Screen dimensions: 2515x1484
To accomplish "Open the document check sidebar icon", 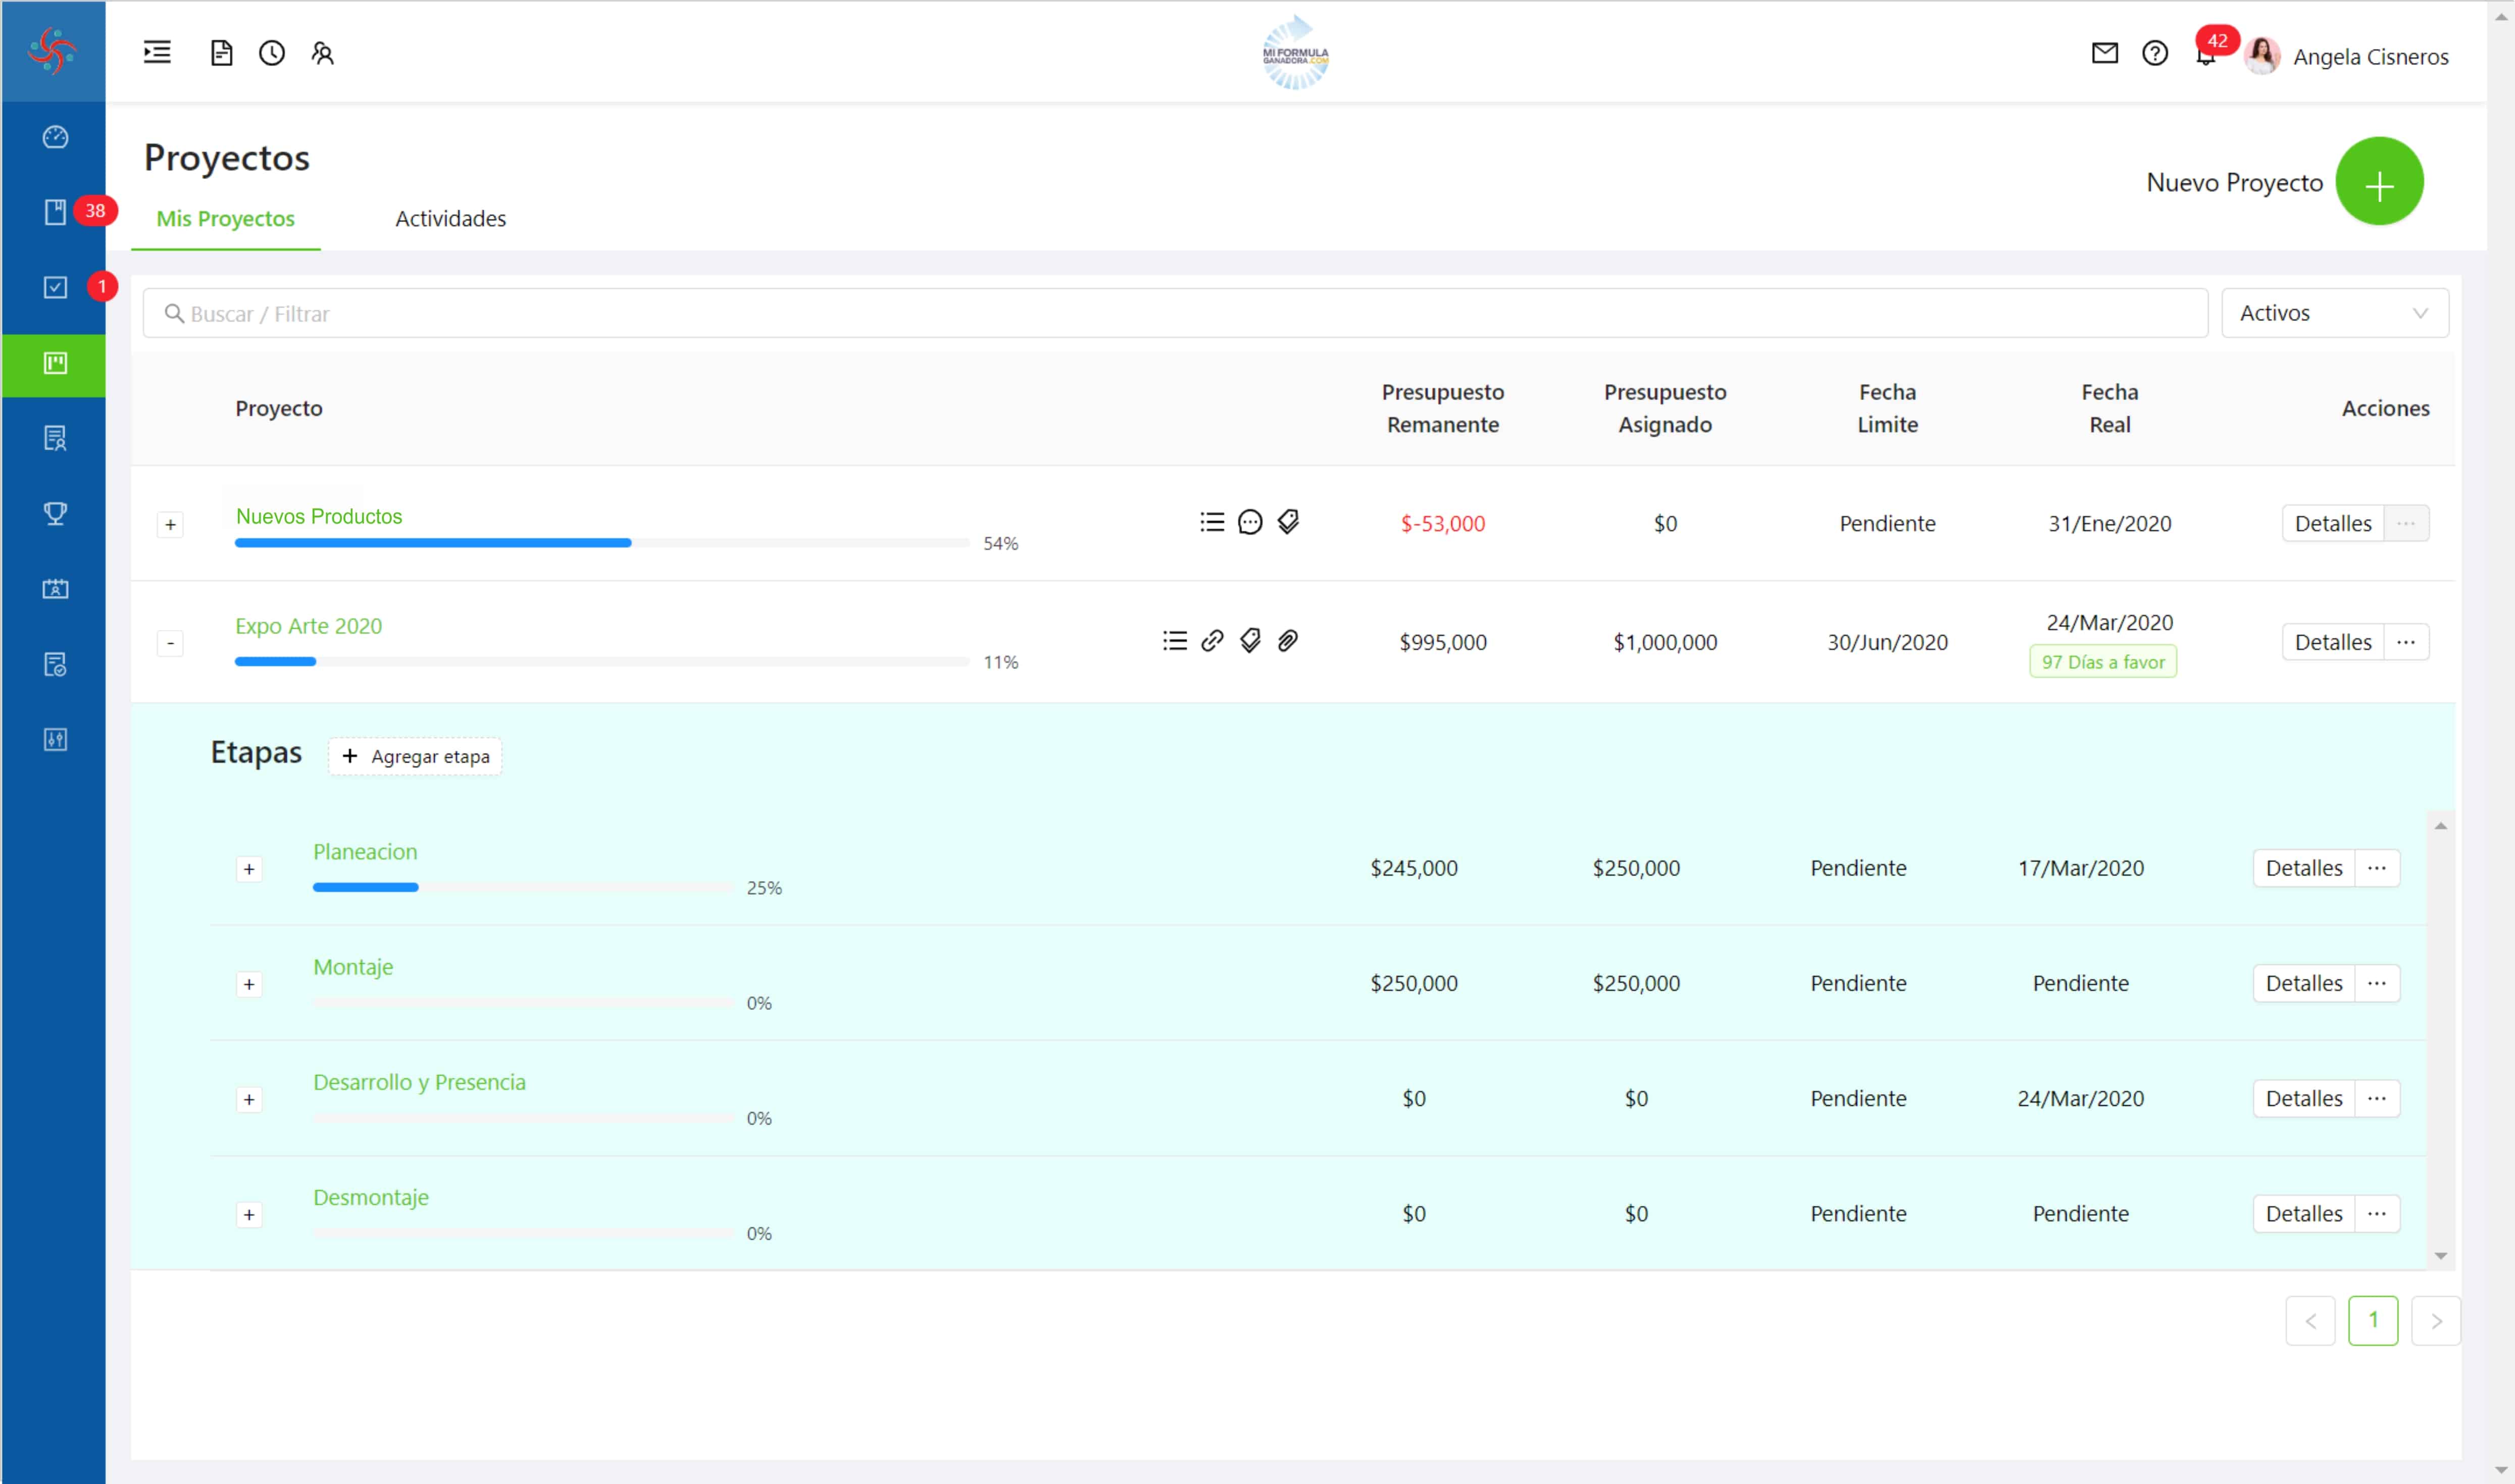I will 55,664.
